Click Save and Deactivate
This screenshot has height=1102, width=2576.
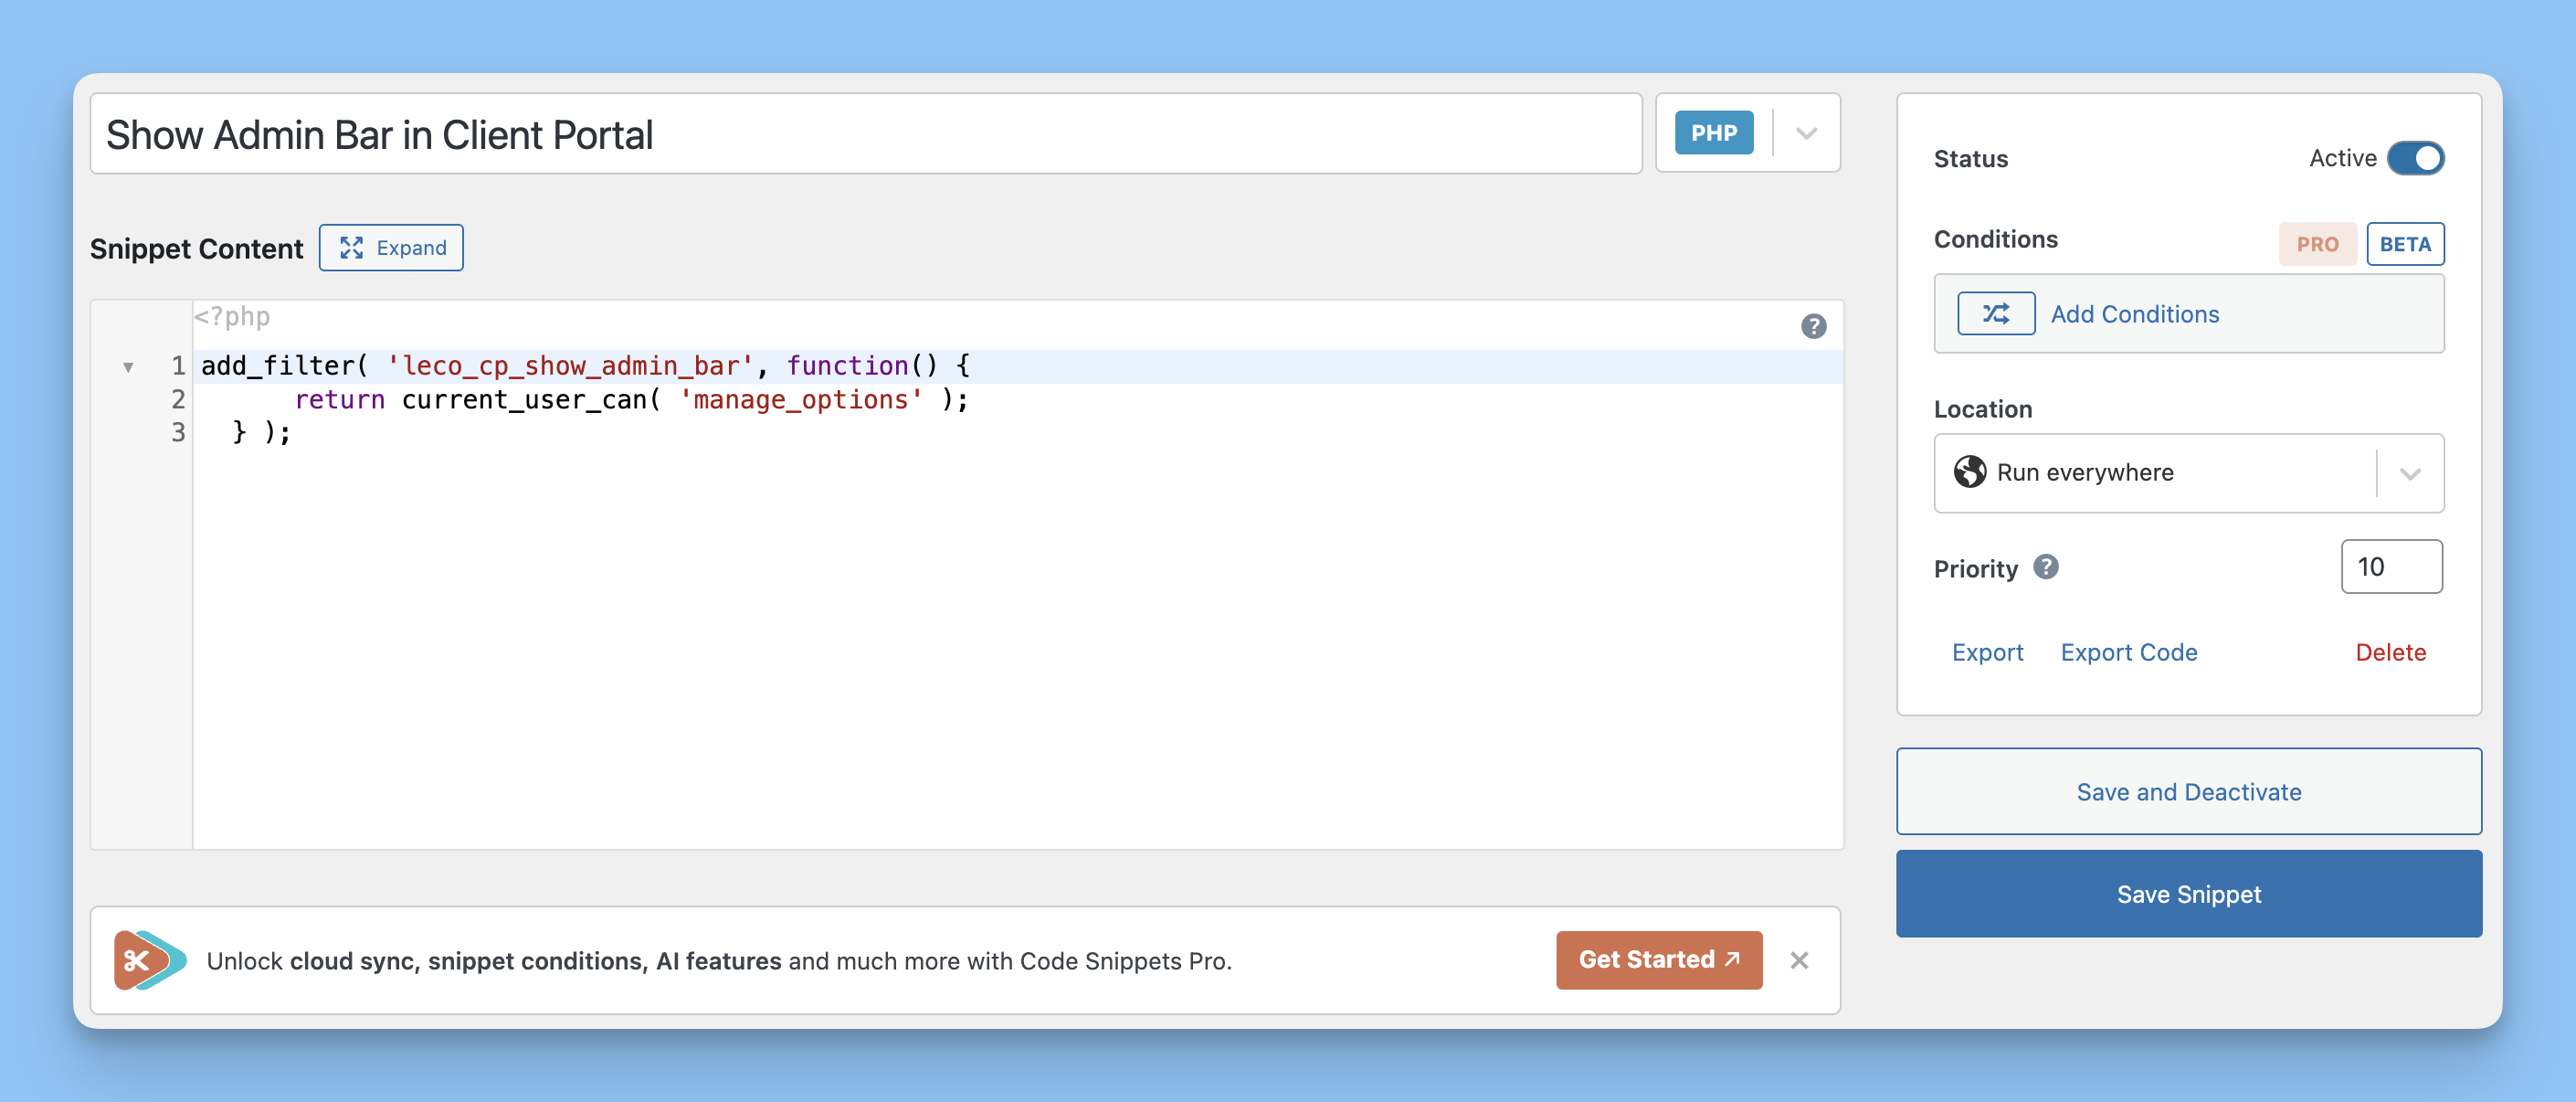(2188, 792)
